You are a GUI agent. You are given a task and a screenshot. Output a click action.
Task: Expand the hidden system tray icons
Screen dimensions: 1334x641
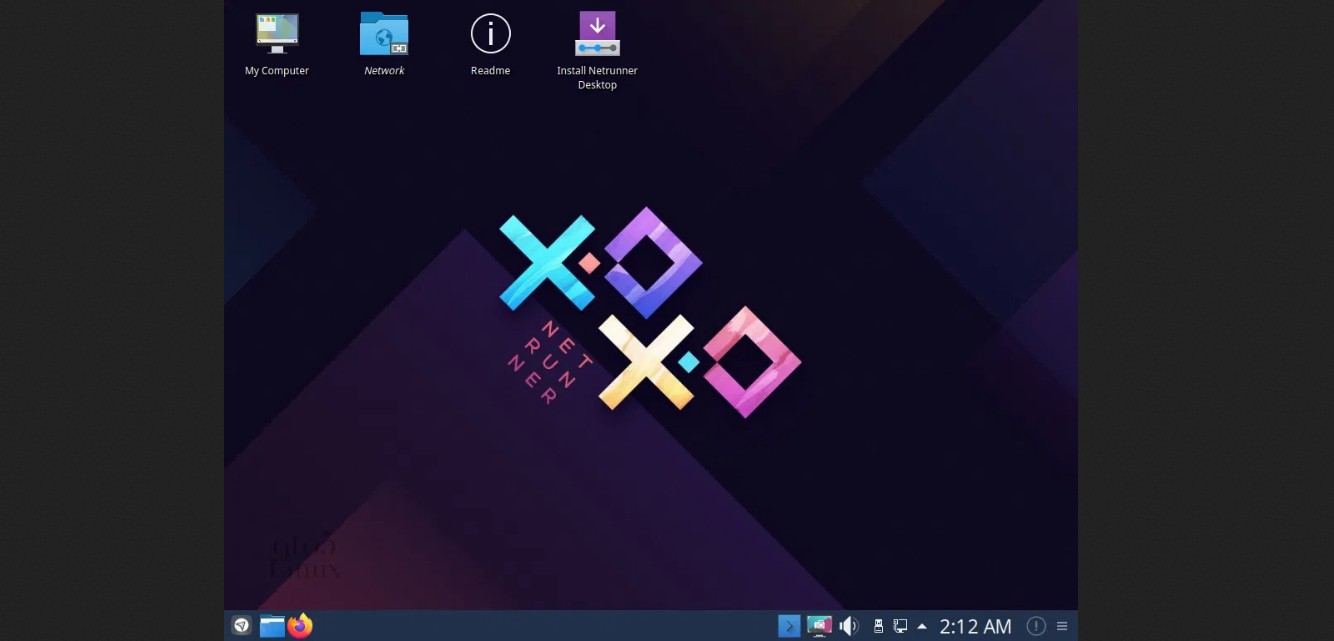922,627
